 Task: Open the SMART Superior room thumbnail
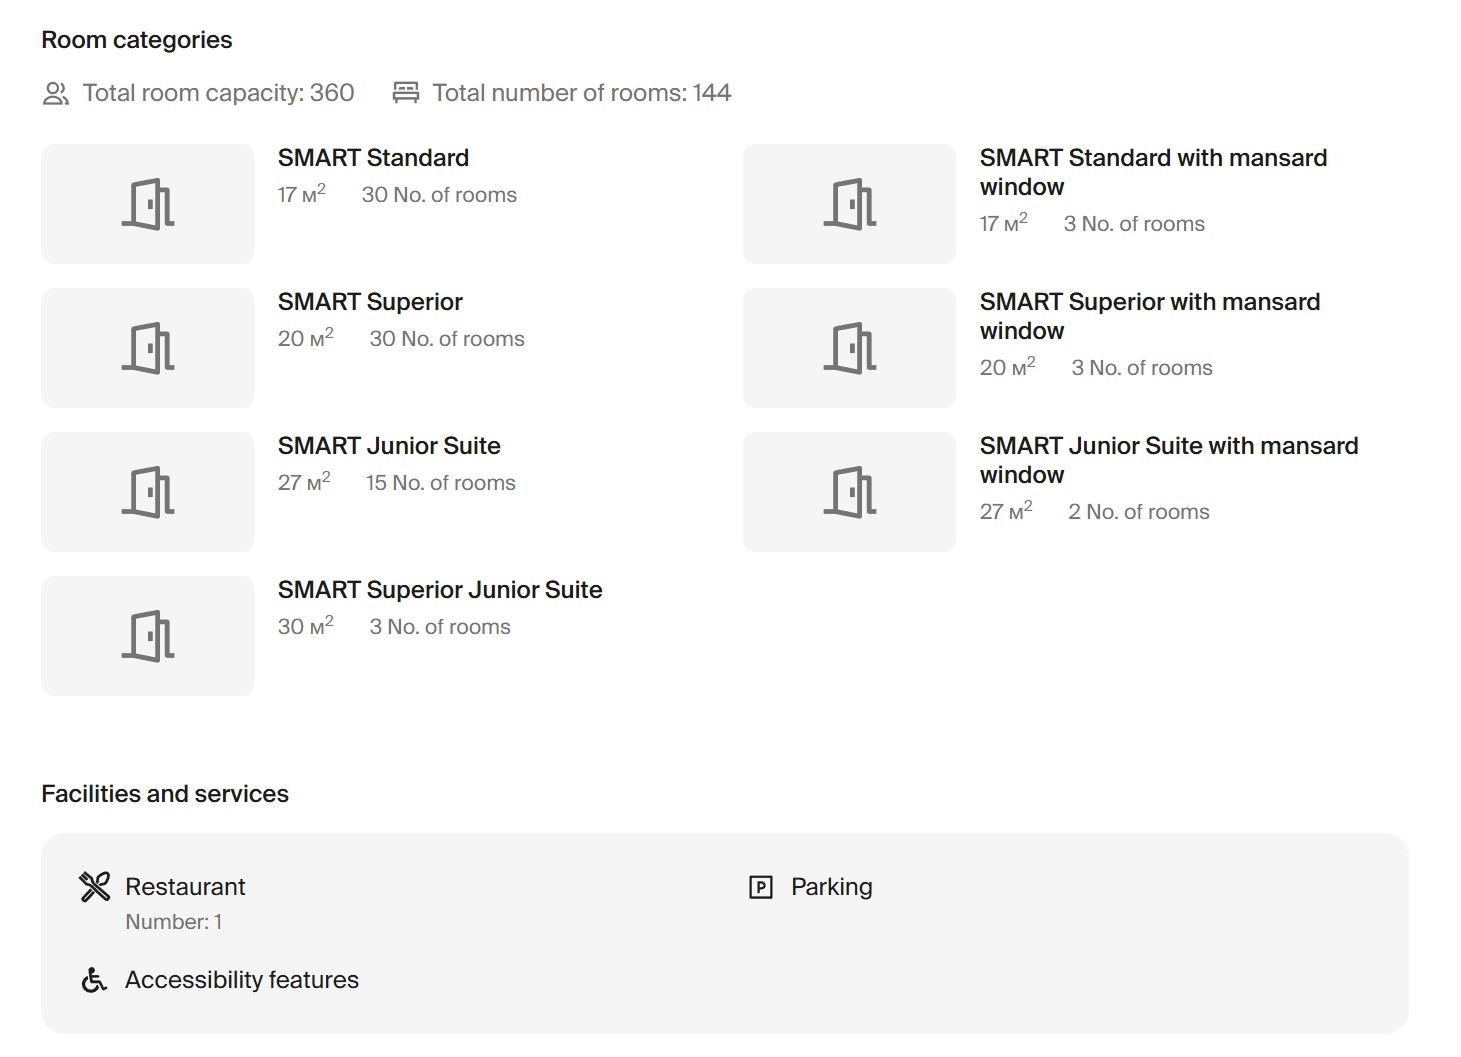pos(147,348)
